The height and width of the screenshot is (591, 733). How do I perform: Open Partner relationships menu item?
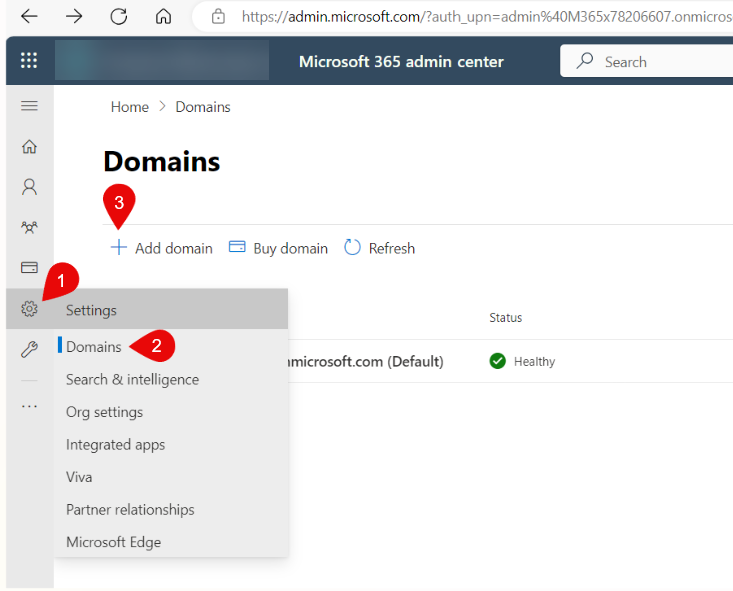pos(130,510)
